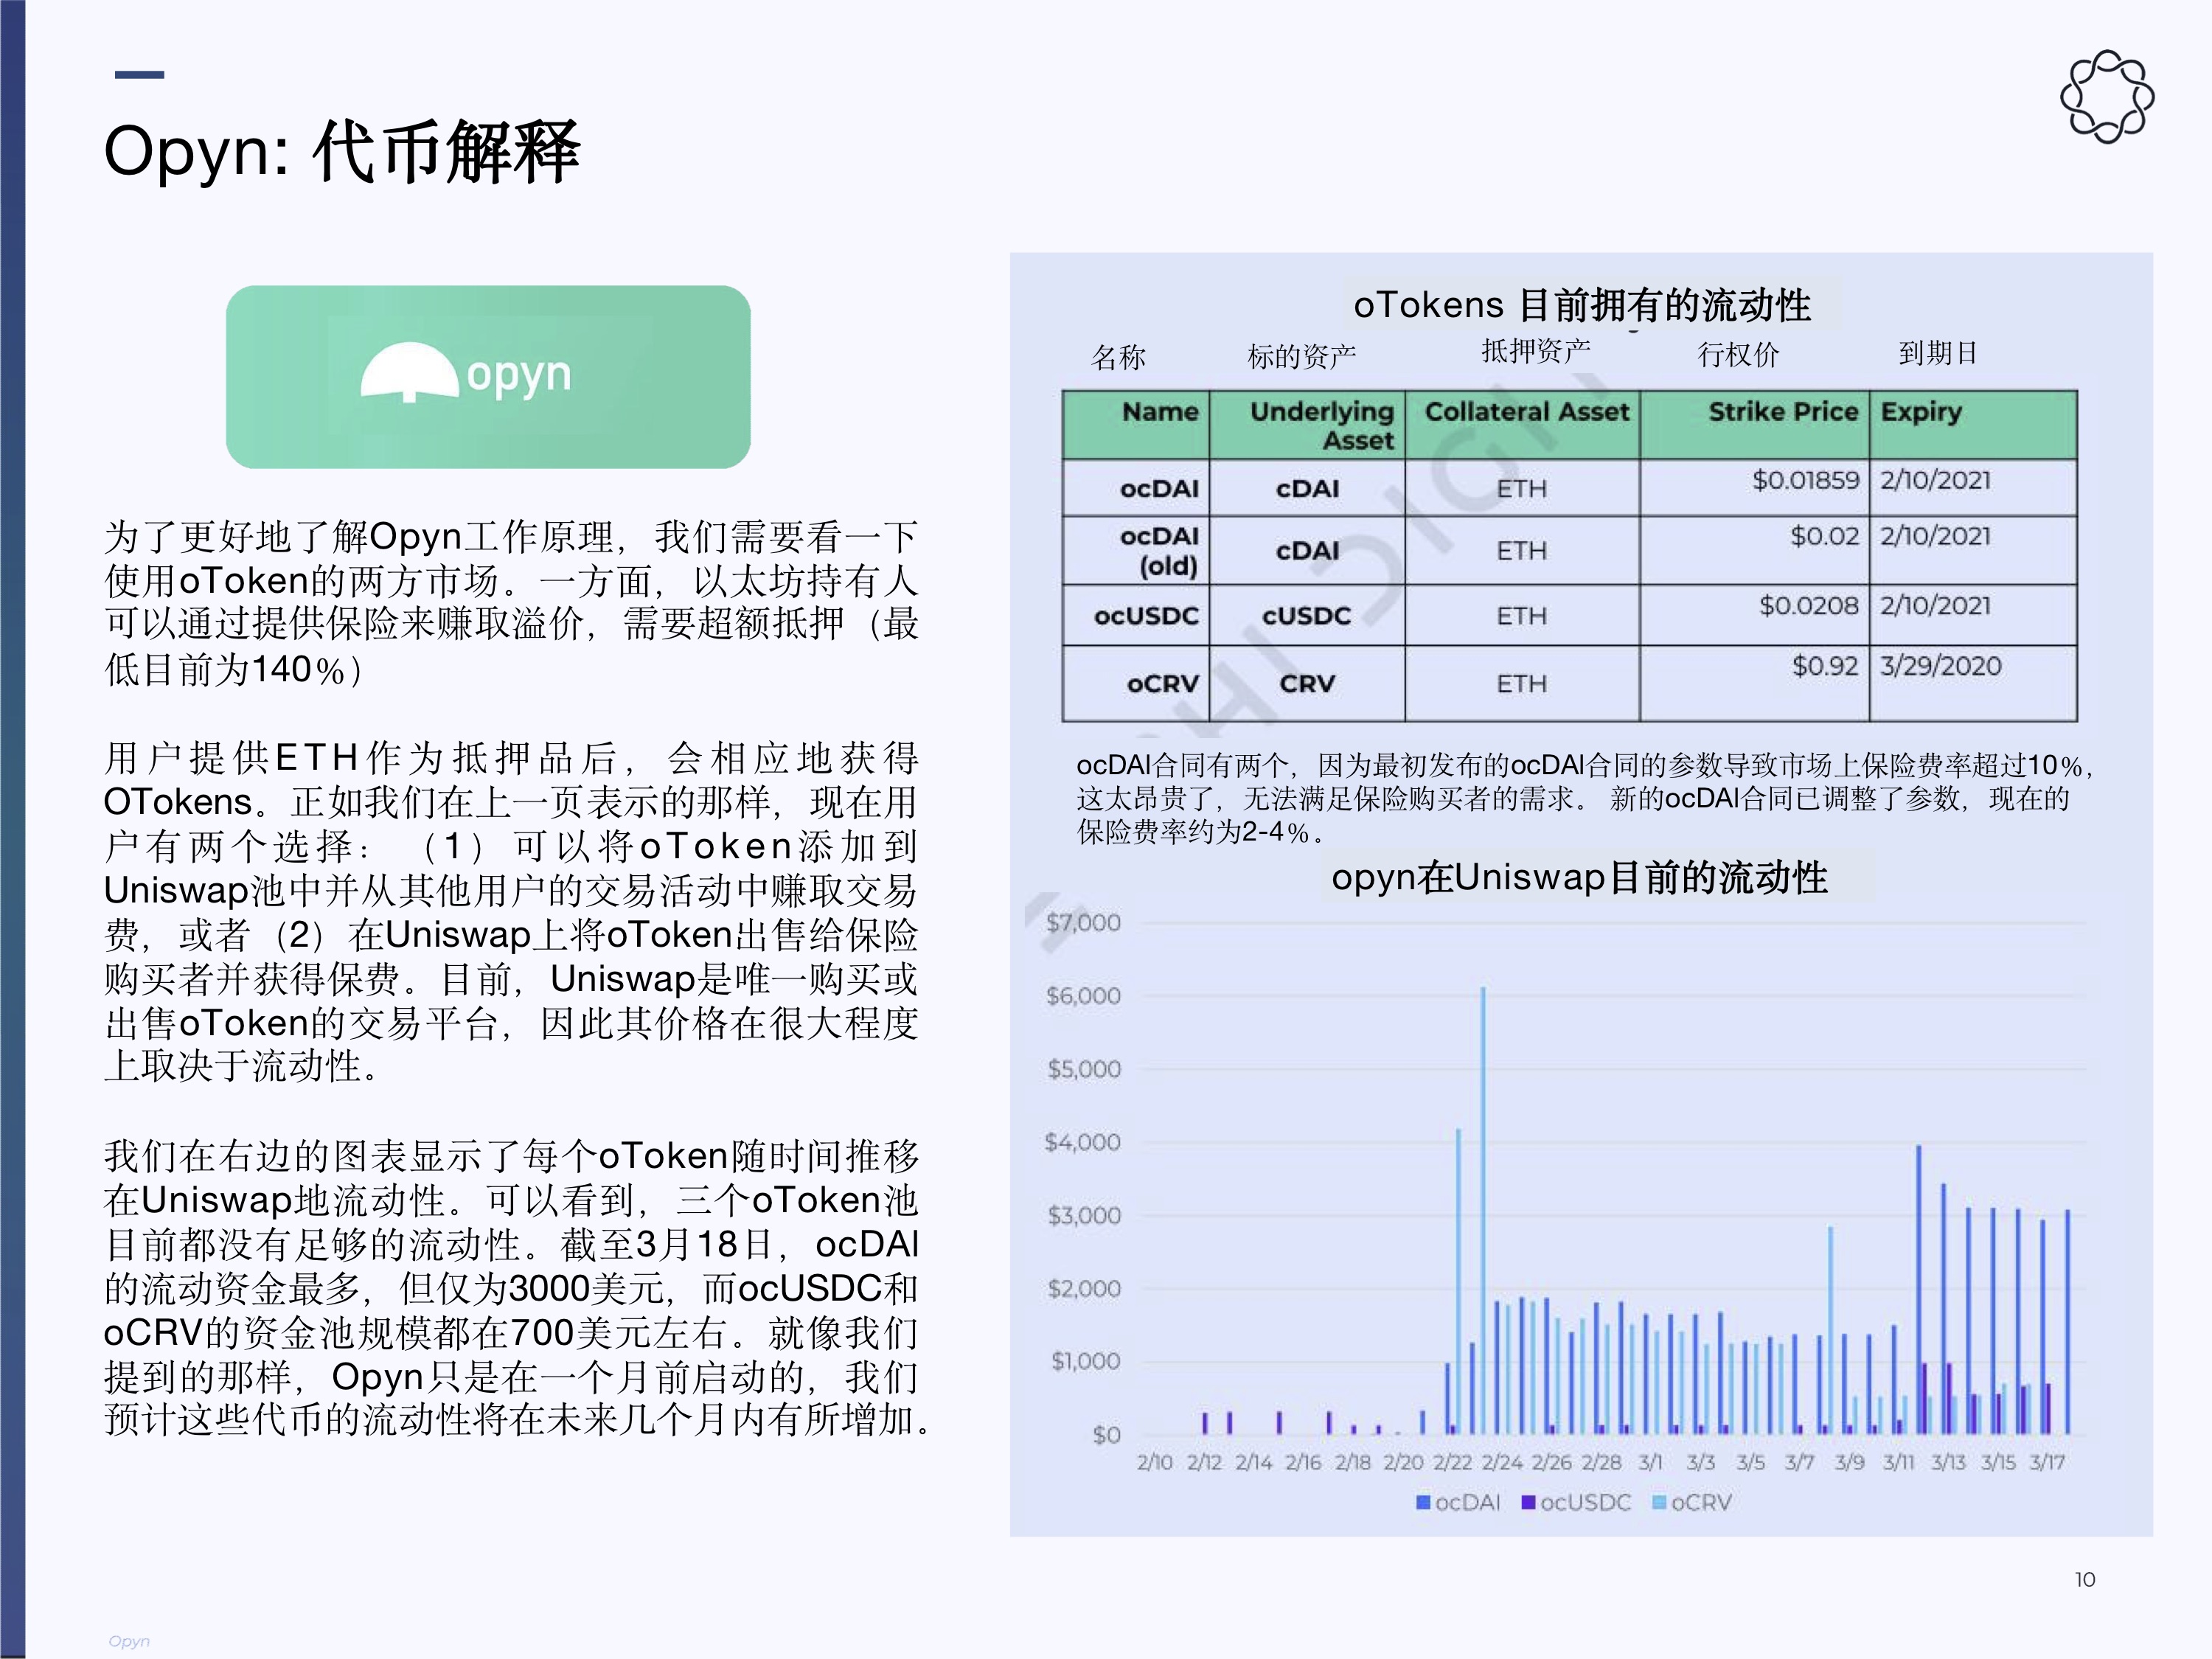Viewport: 2212px width, 1659px height.
Task: Click the "2/12" x-axis date label
Action: pos(1204,1462)
